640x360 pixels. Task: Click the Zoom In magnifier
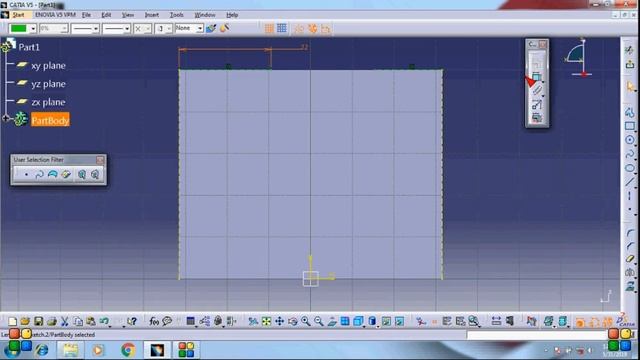305,322
